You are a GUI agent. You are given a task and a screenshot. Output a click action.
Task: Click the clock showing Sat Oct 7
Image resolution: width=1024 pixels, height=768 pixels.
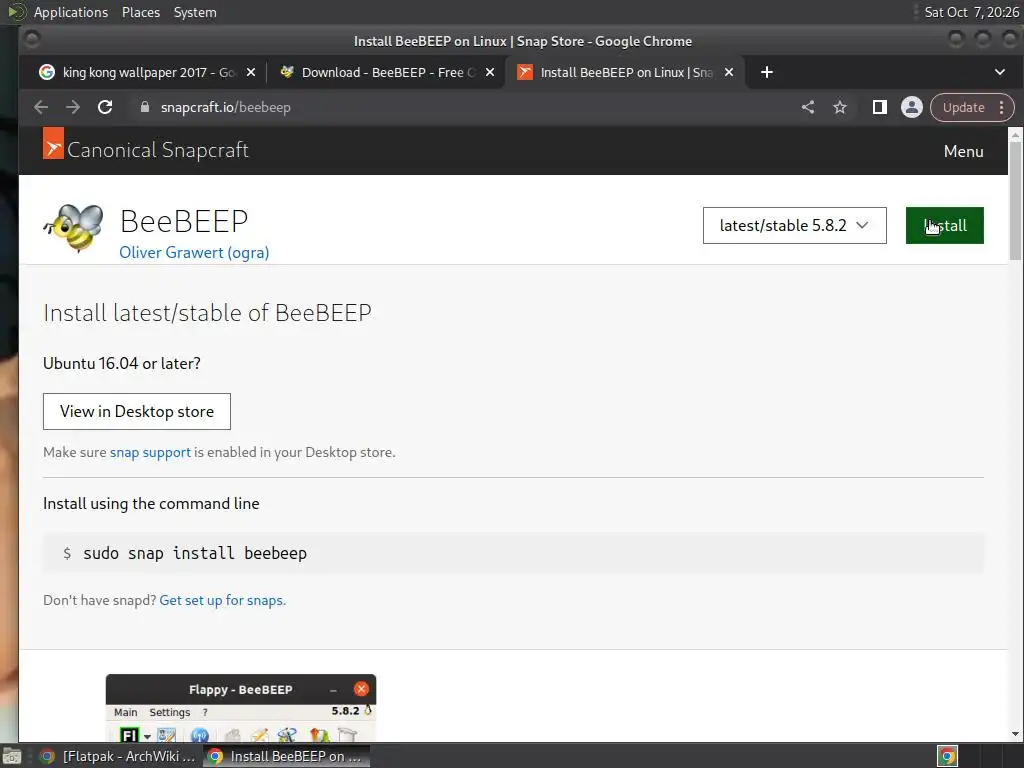(x=971, y=12)
